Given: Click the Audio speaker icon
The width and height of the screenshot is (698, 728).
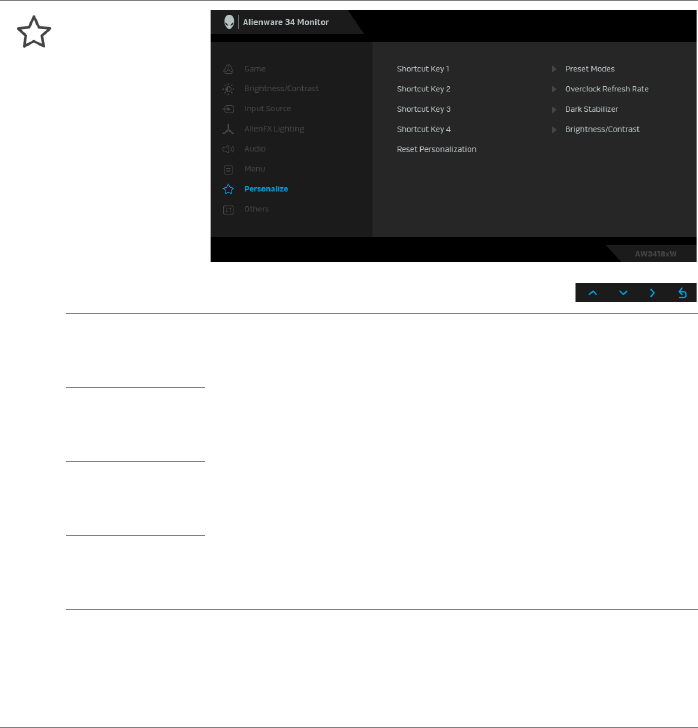Looking at the screenshot, I should [228, 149].
